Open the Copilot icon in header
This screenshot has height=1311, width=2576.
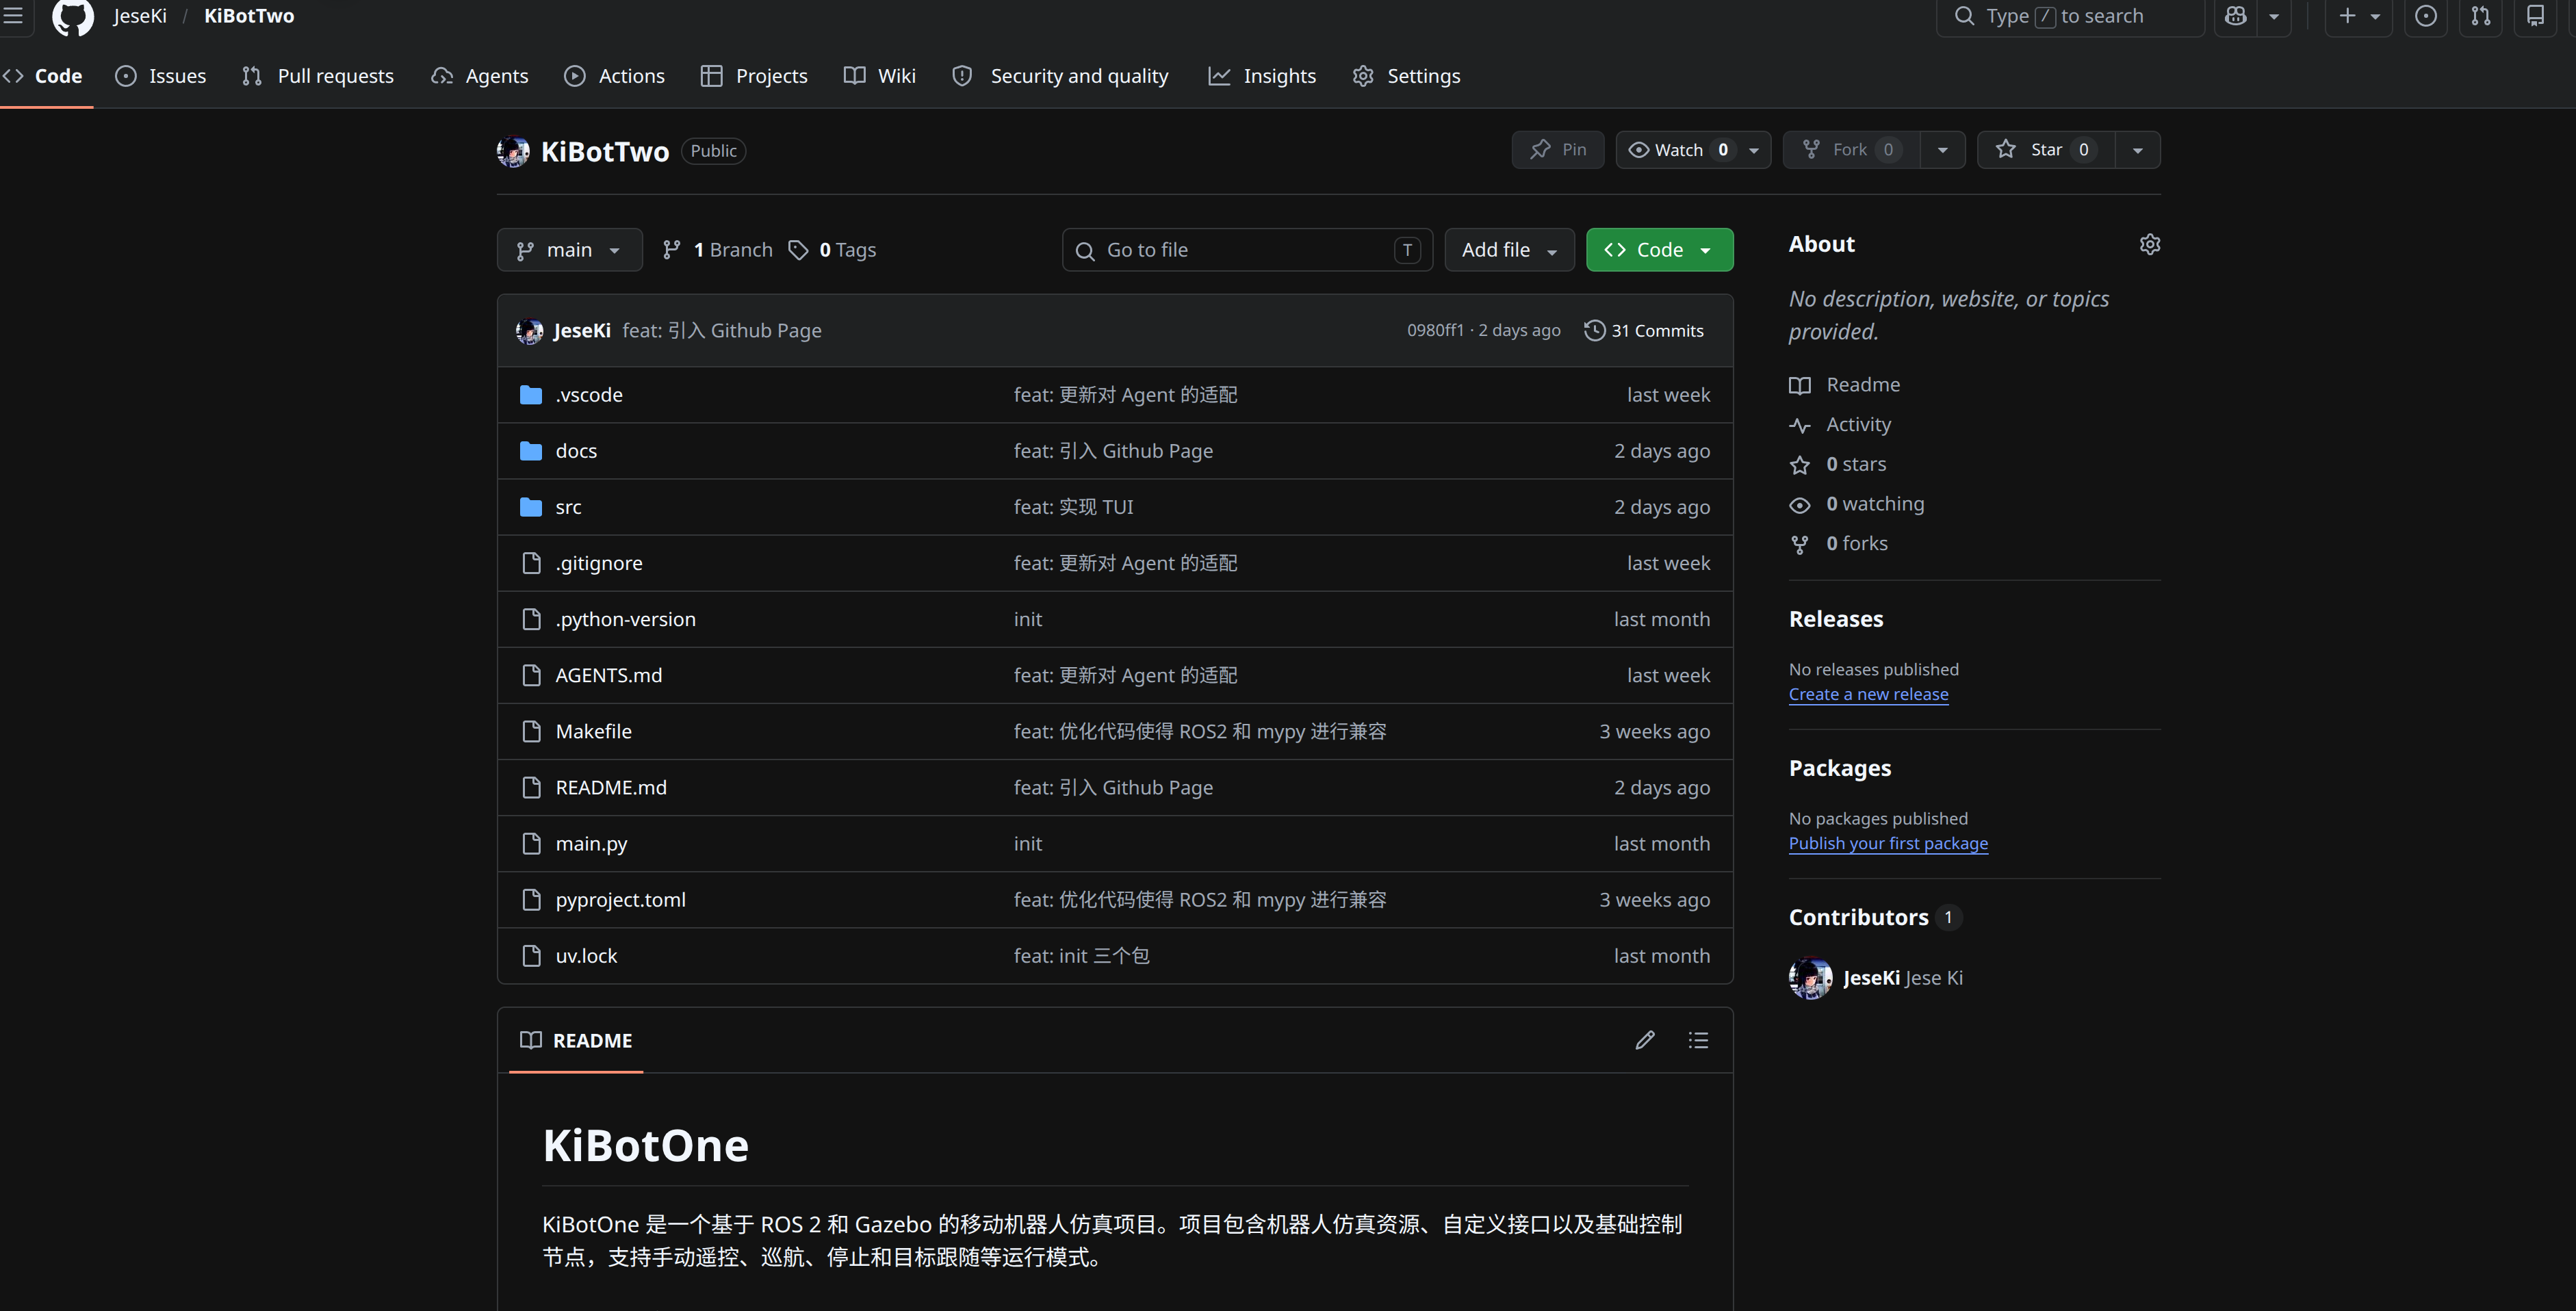click(2236, 16)
